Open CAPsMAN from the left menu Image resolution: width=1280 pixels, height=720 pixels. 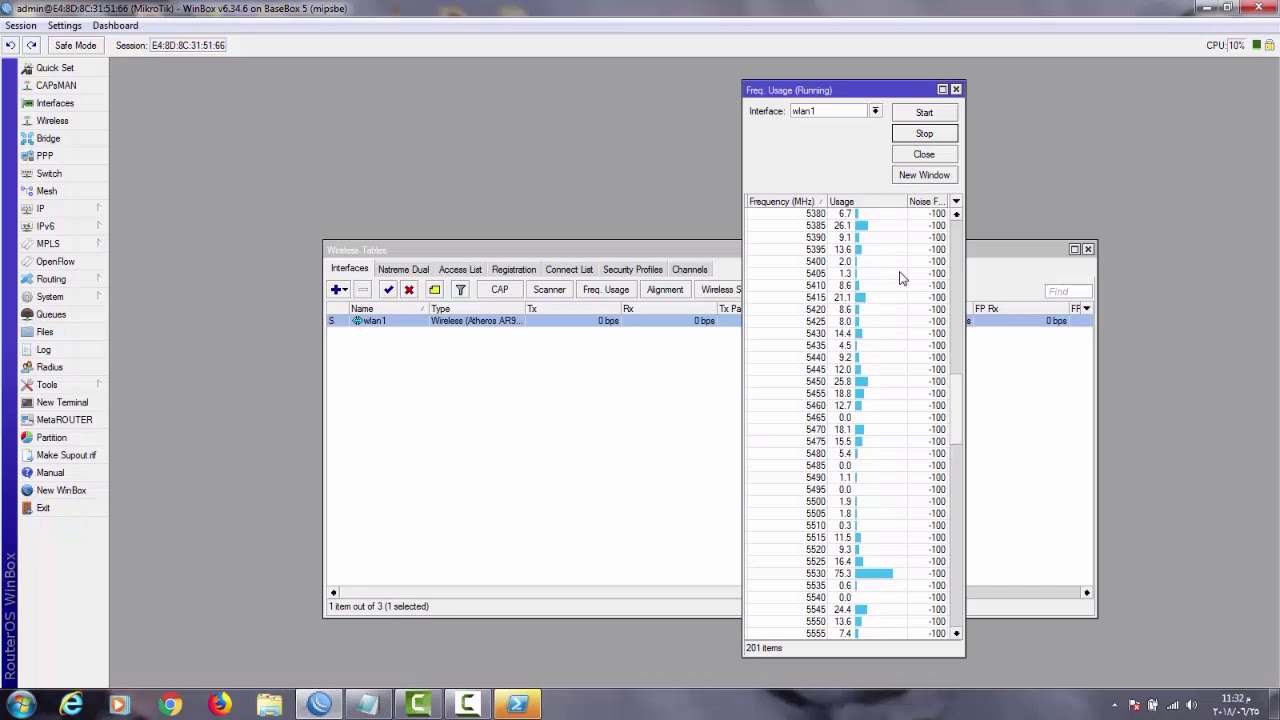pos(56,85)
